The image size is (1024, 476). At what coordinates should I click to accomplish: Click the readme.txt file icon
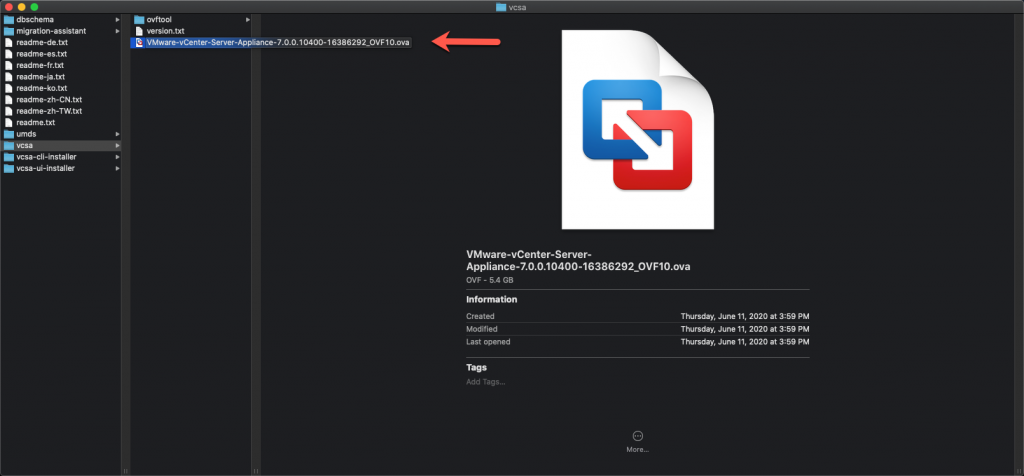tap(9, 122)
